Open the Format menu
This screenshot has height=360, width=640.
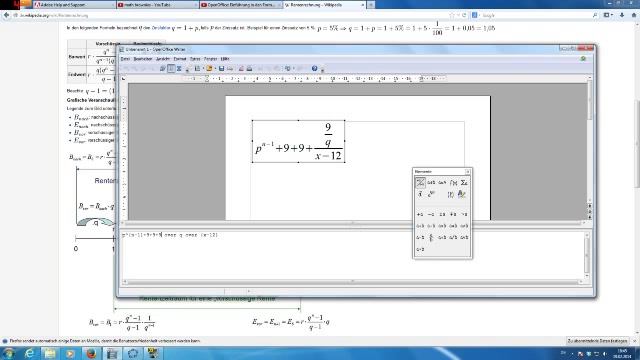pyautogui.click(x=180, y=59)
